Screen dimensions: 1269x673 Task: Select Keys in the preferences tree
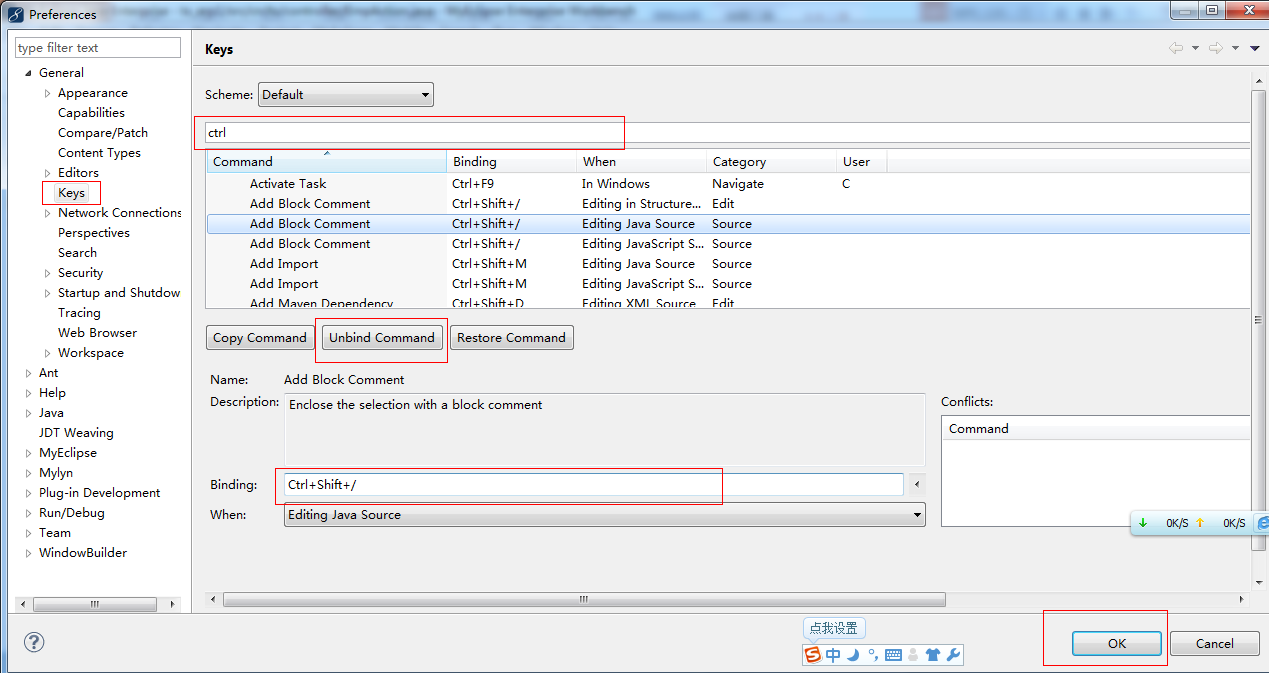(72, 193)
